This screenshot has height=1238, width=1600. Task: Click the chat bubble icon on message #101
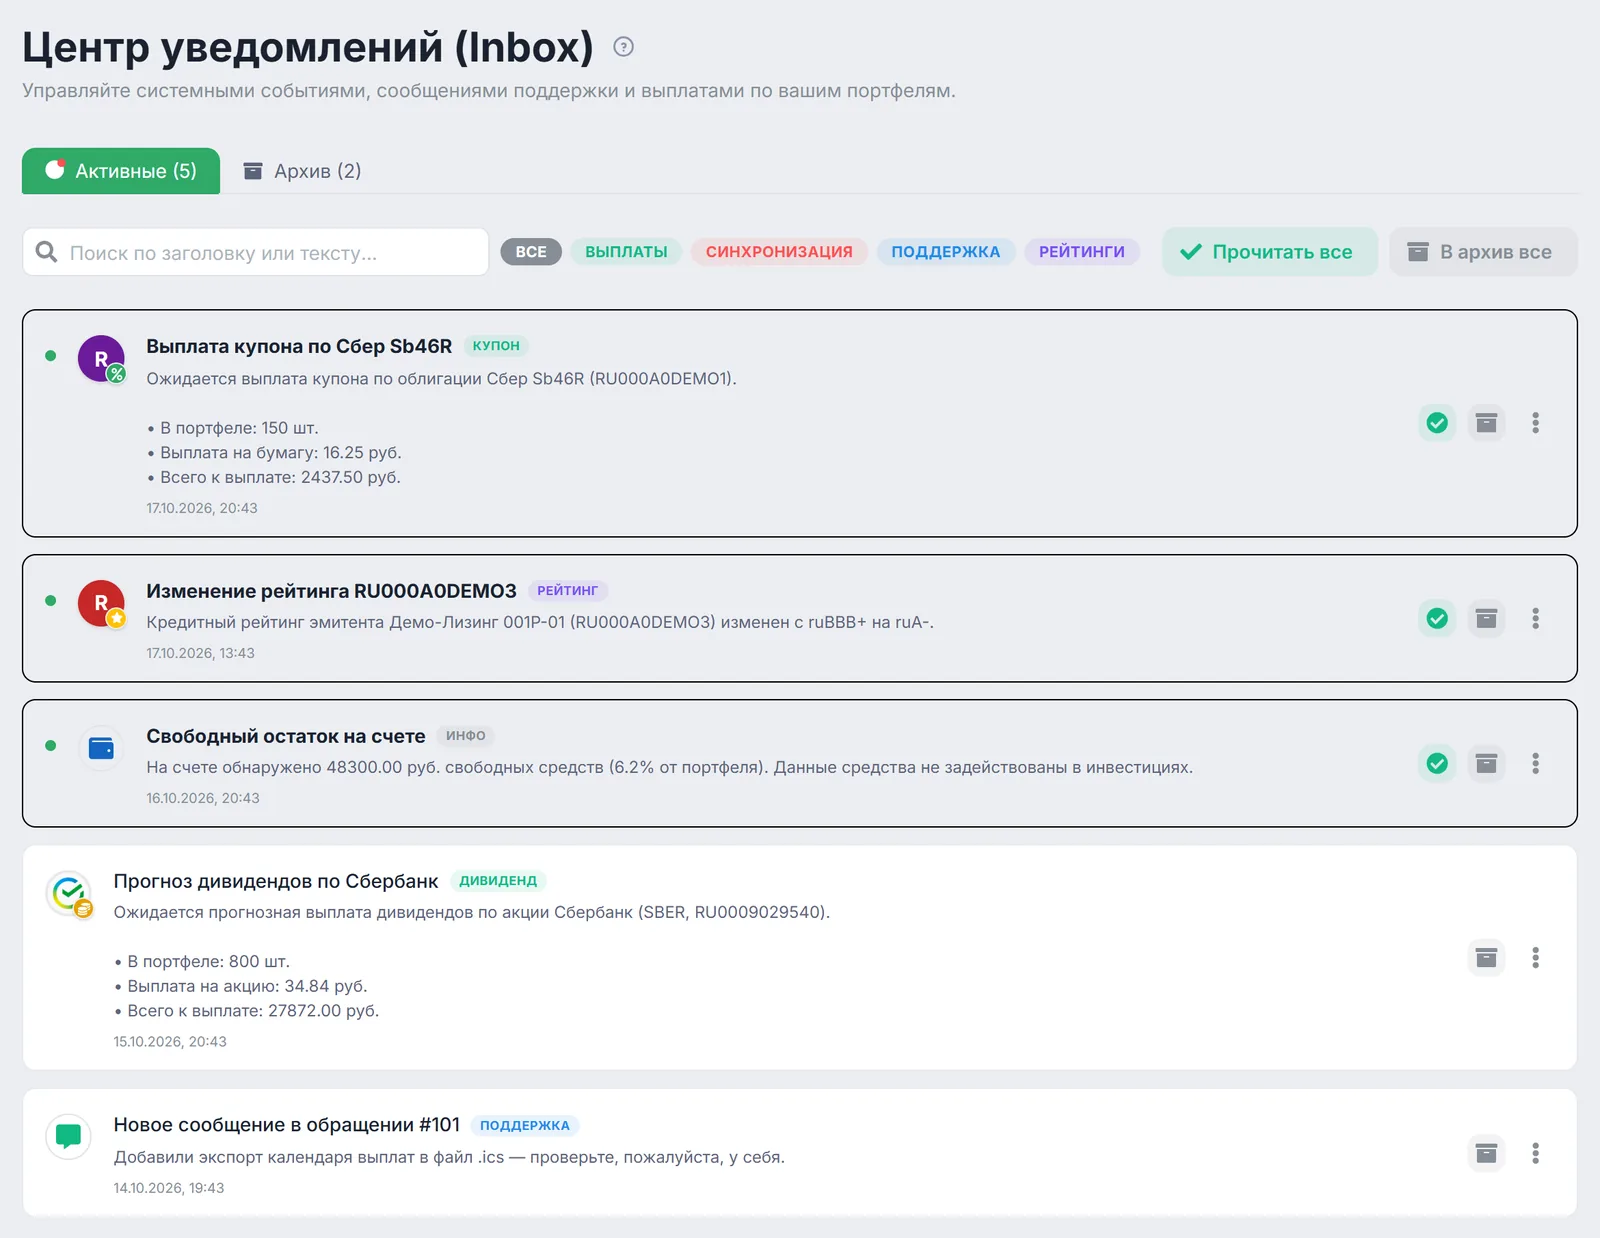coord(69,1137)
